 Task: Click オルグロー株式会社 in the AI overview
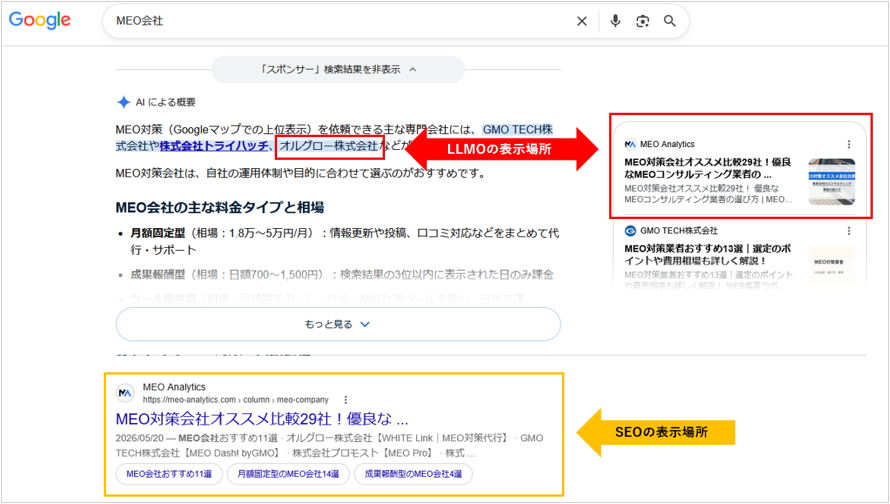(x=329, y=146)
